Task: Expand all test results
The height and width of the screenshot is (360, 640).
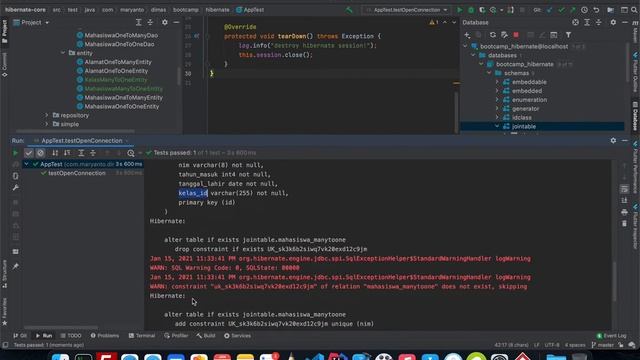Action: click(x=81, y=153)
